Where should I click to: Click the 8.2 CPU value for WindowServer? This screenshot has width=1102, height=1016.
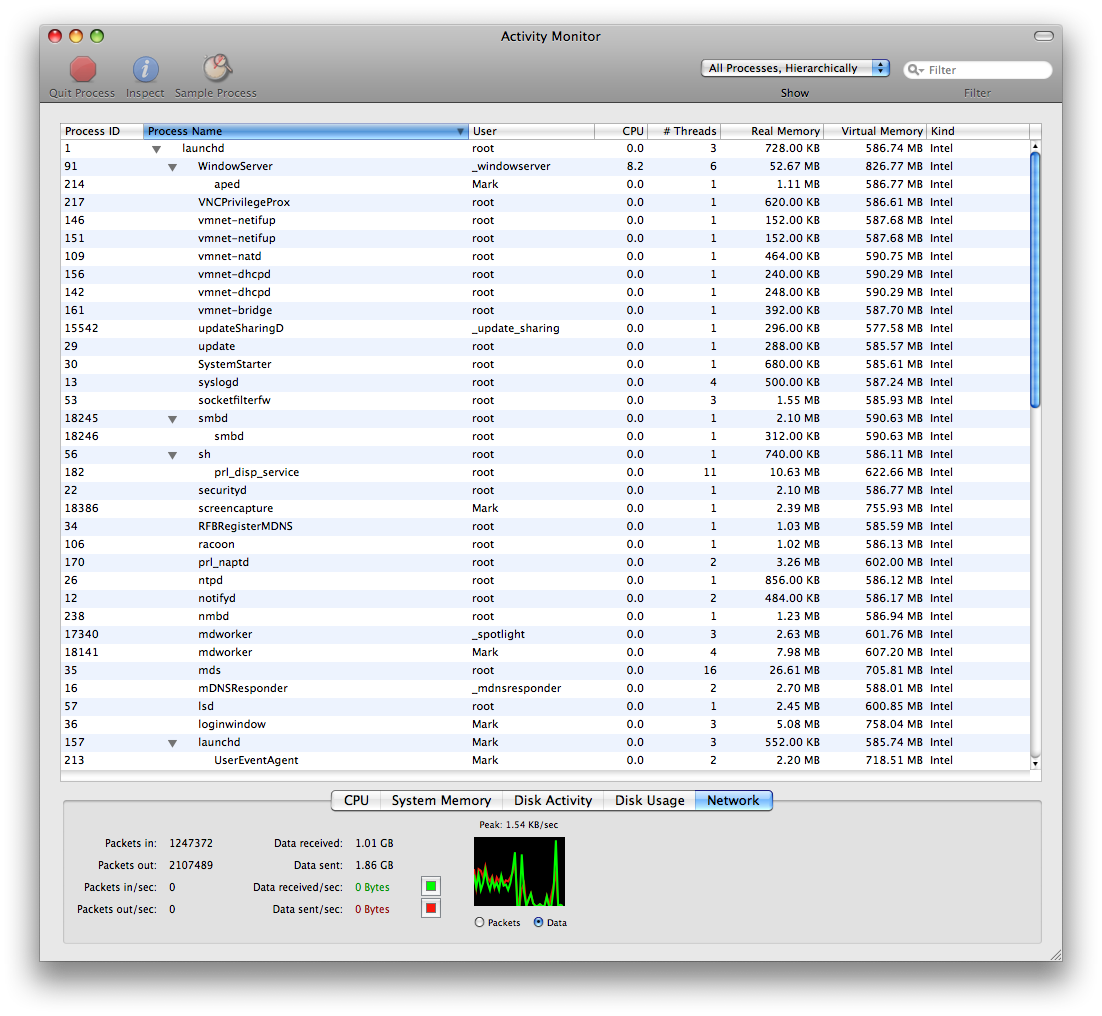click(x=635, y=167)
